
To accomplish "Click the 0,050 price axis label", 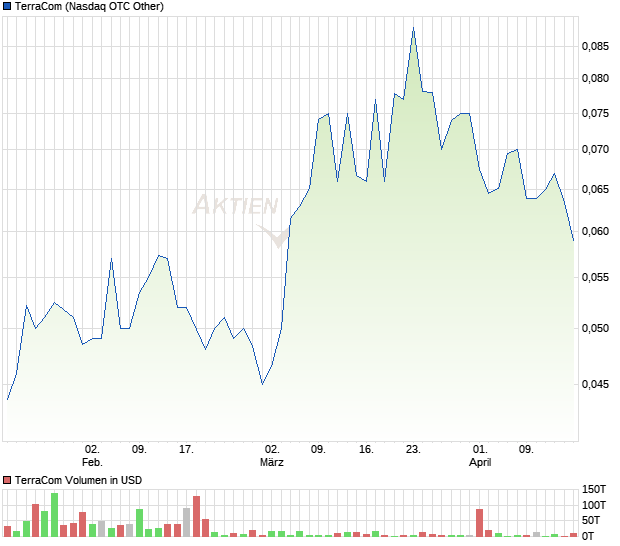I will pyautogui.click(x=595, y=328).
